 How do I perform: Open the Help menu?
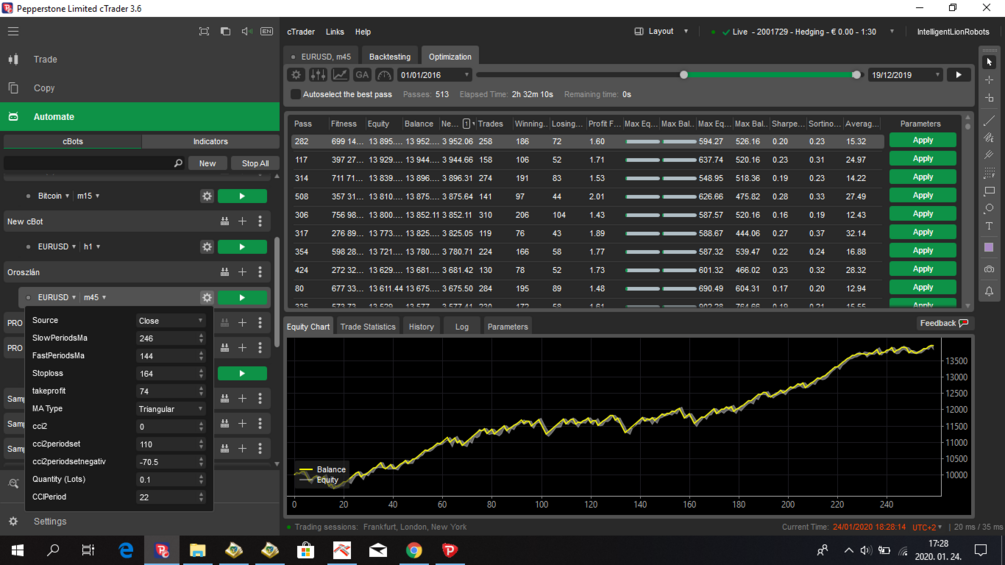363,31
